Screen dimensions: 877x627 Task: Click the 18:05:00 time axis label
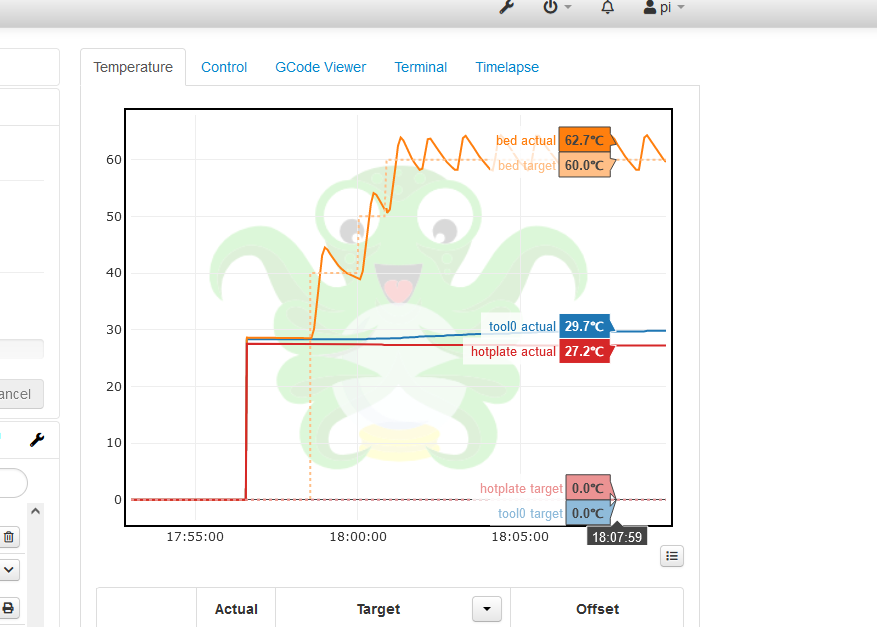pyautogui.click(x=520, y=537)
